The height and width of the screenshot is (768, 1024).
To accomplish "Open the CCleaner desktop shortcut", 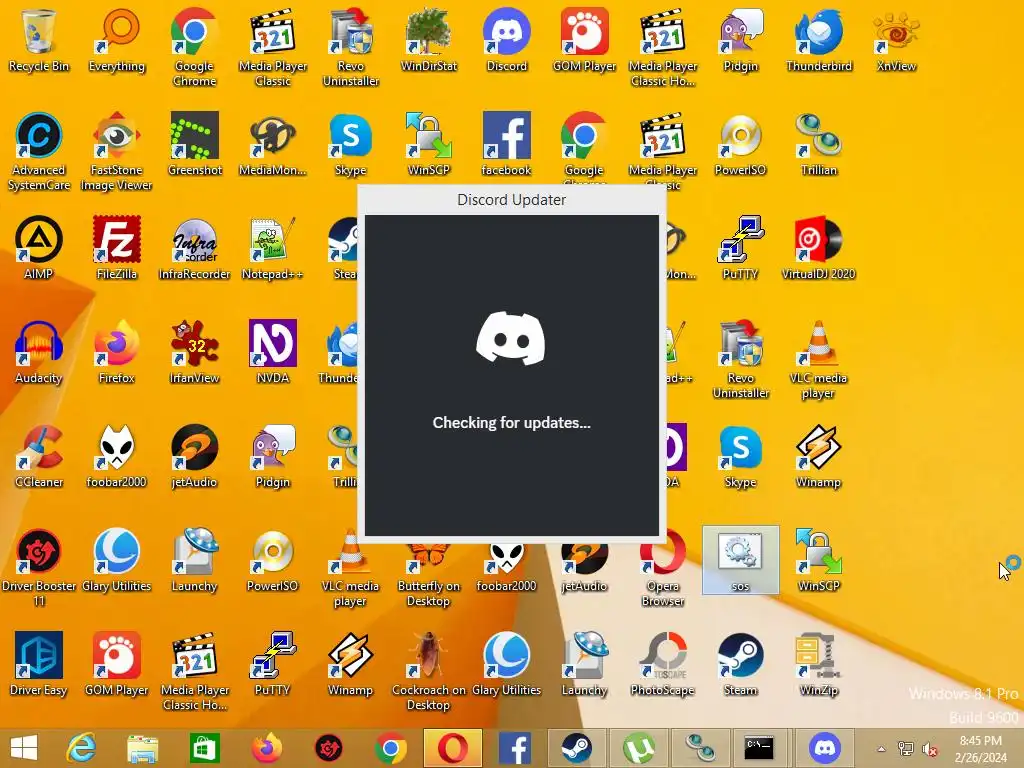I will coord(39,456).
